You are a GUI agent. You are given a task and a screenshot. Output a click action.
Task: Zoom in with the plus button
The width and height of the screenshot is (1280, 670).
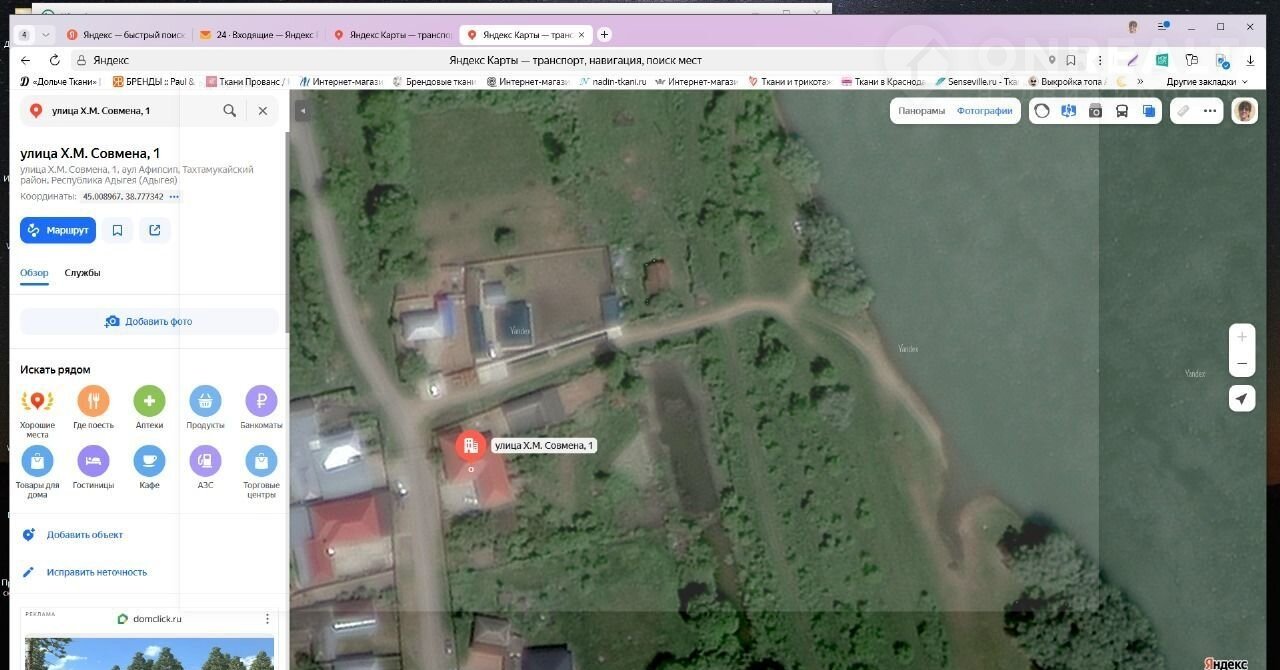click(x=1242, y=337)
